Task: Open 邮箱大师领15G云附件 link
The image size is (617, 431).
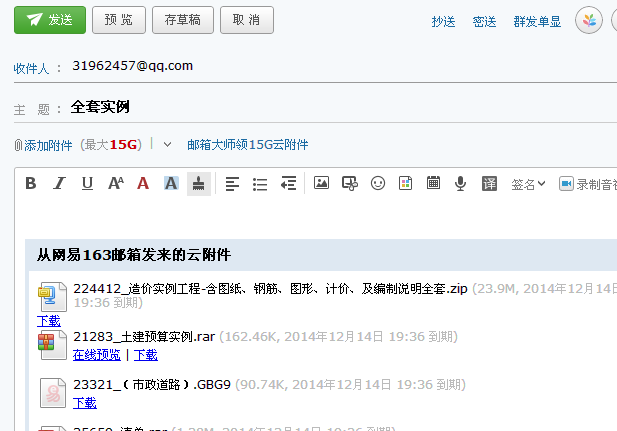Action: point(248,145)
